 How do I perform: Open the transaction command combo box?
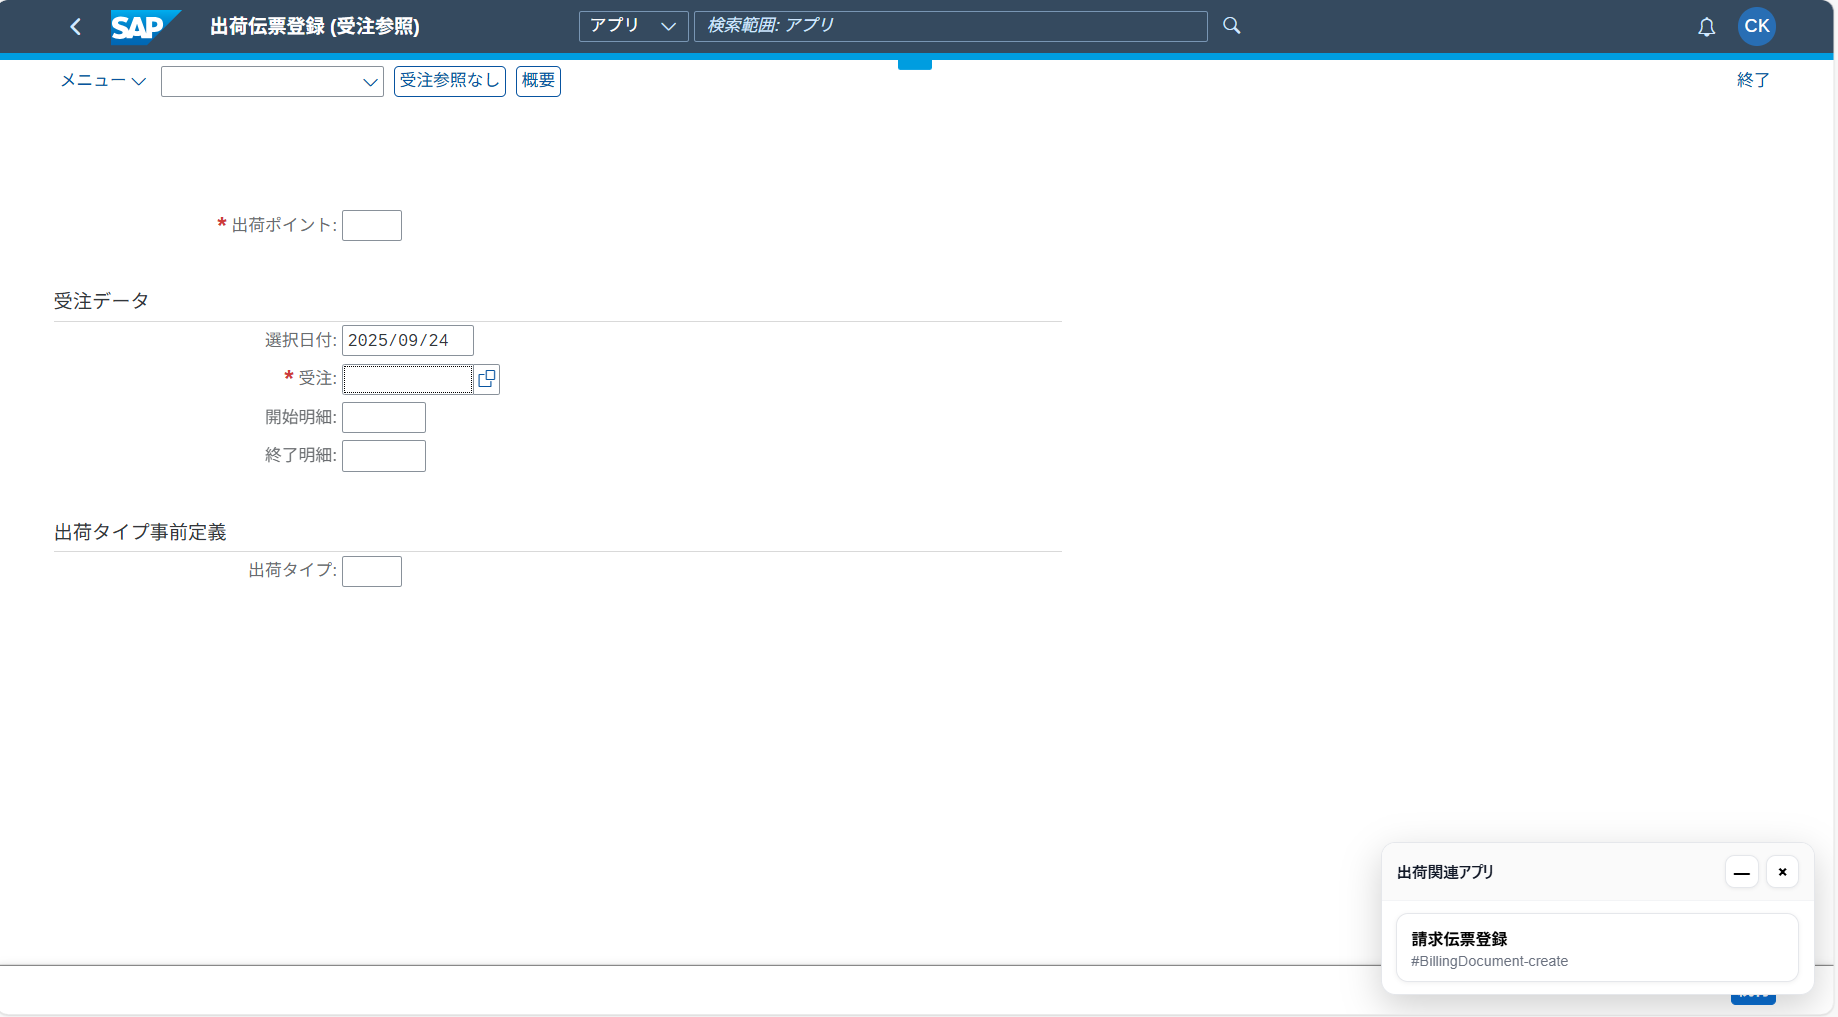pos(272,82)
